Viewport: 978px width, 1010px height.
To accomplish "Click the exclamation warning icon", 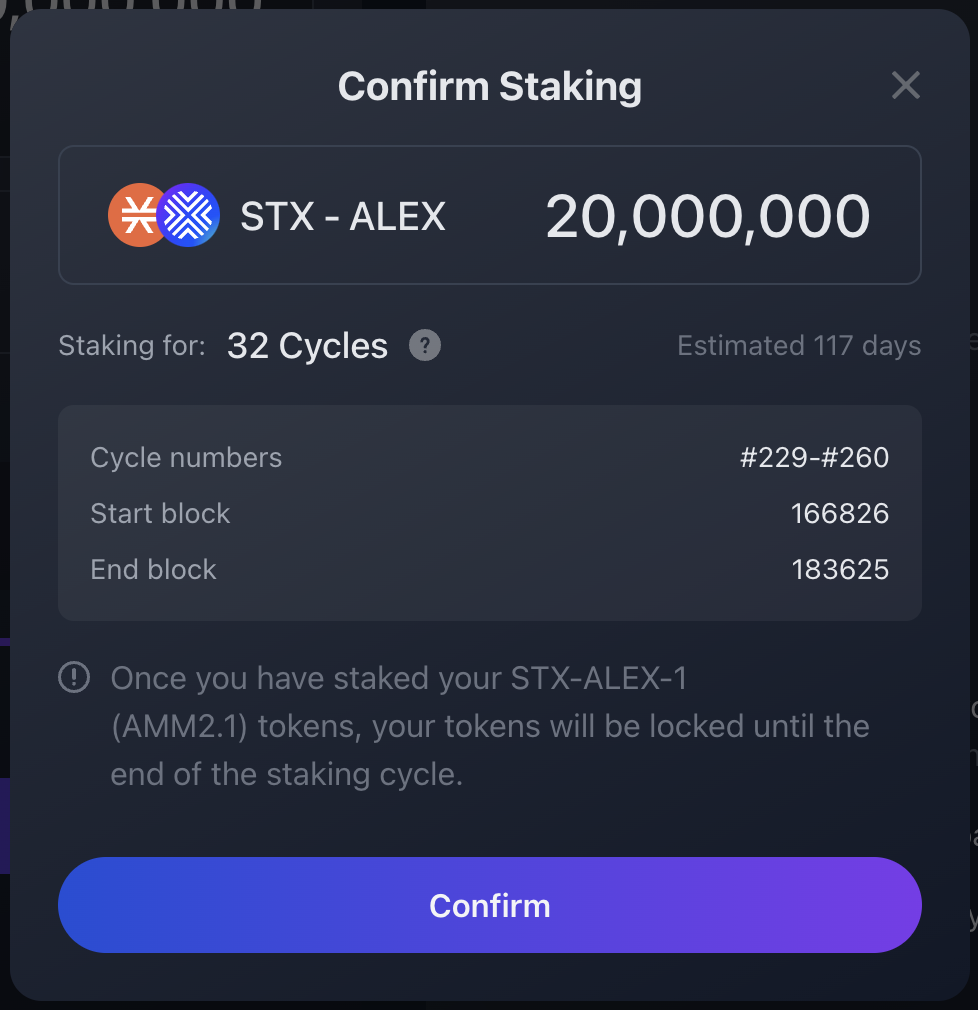I will pos(74,678).
